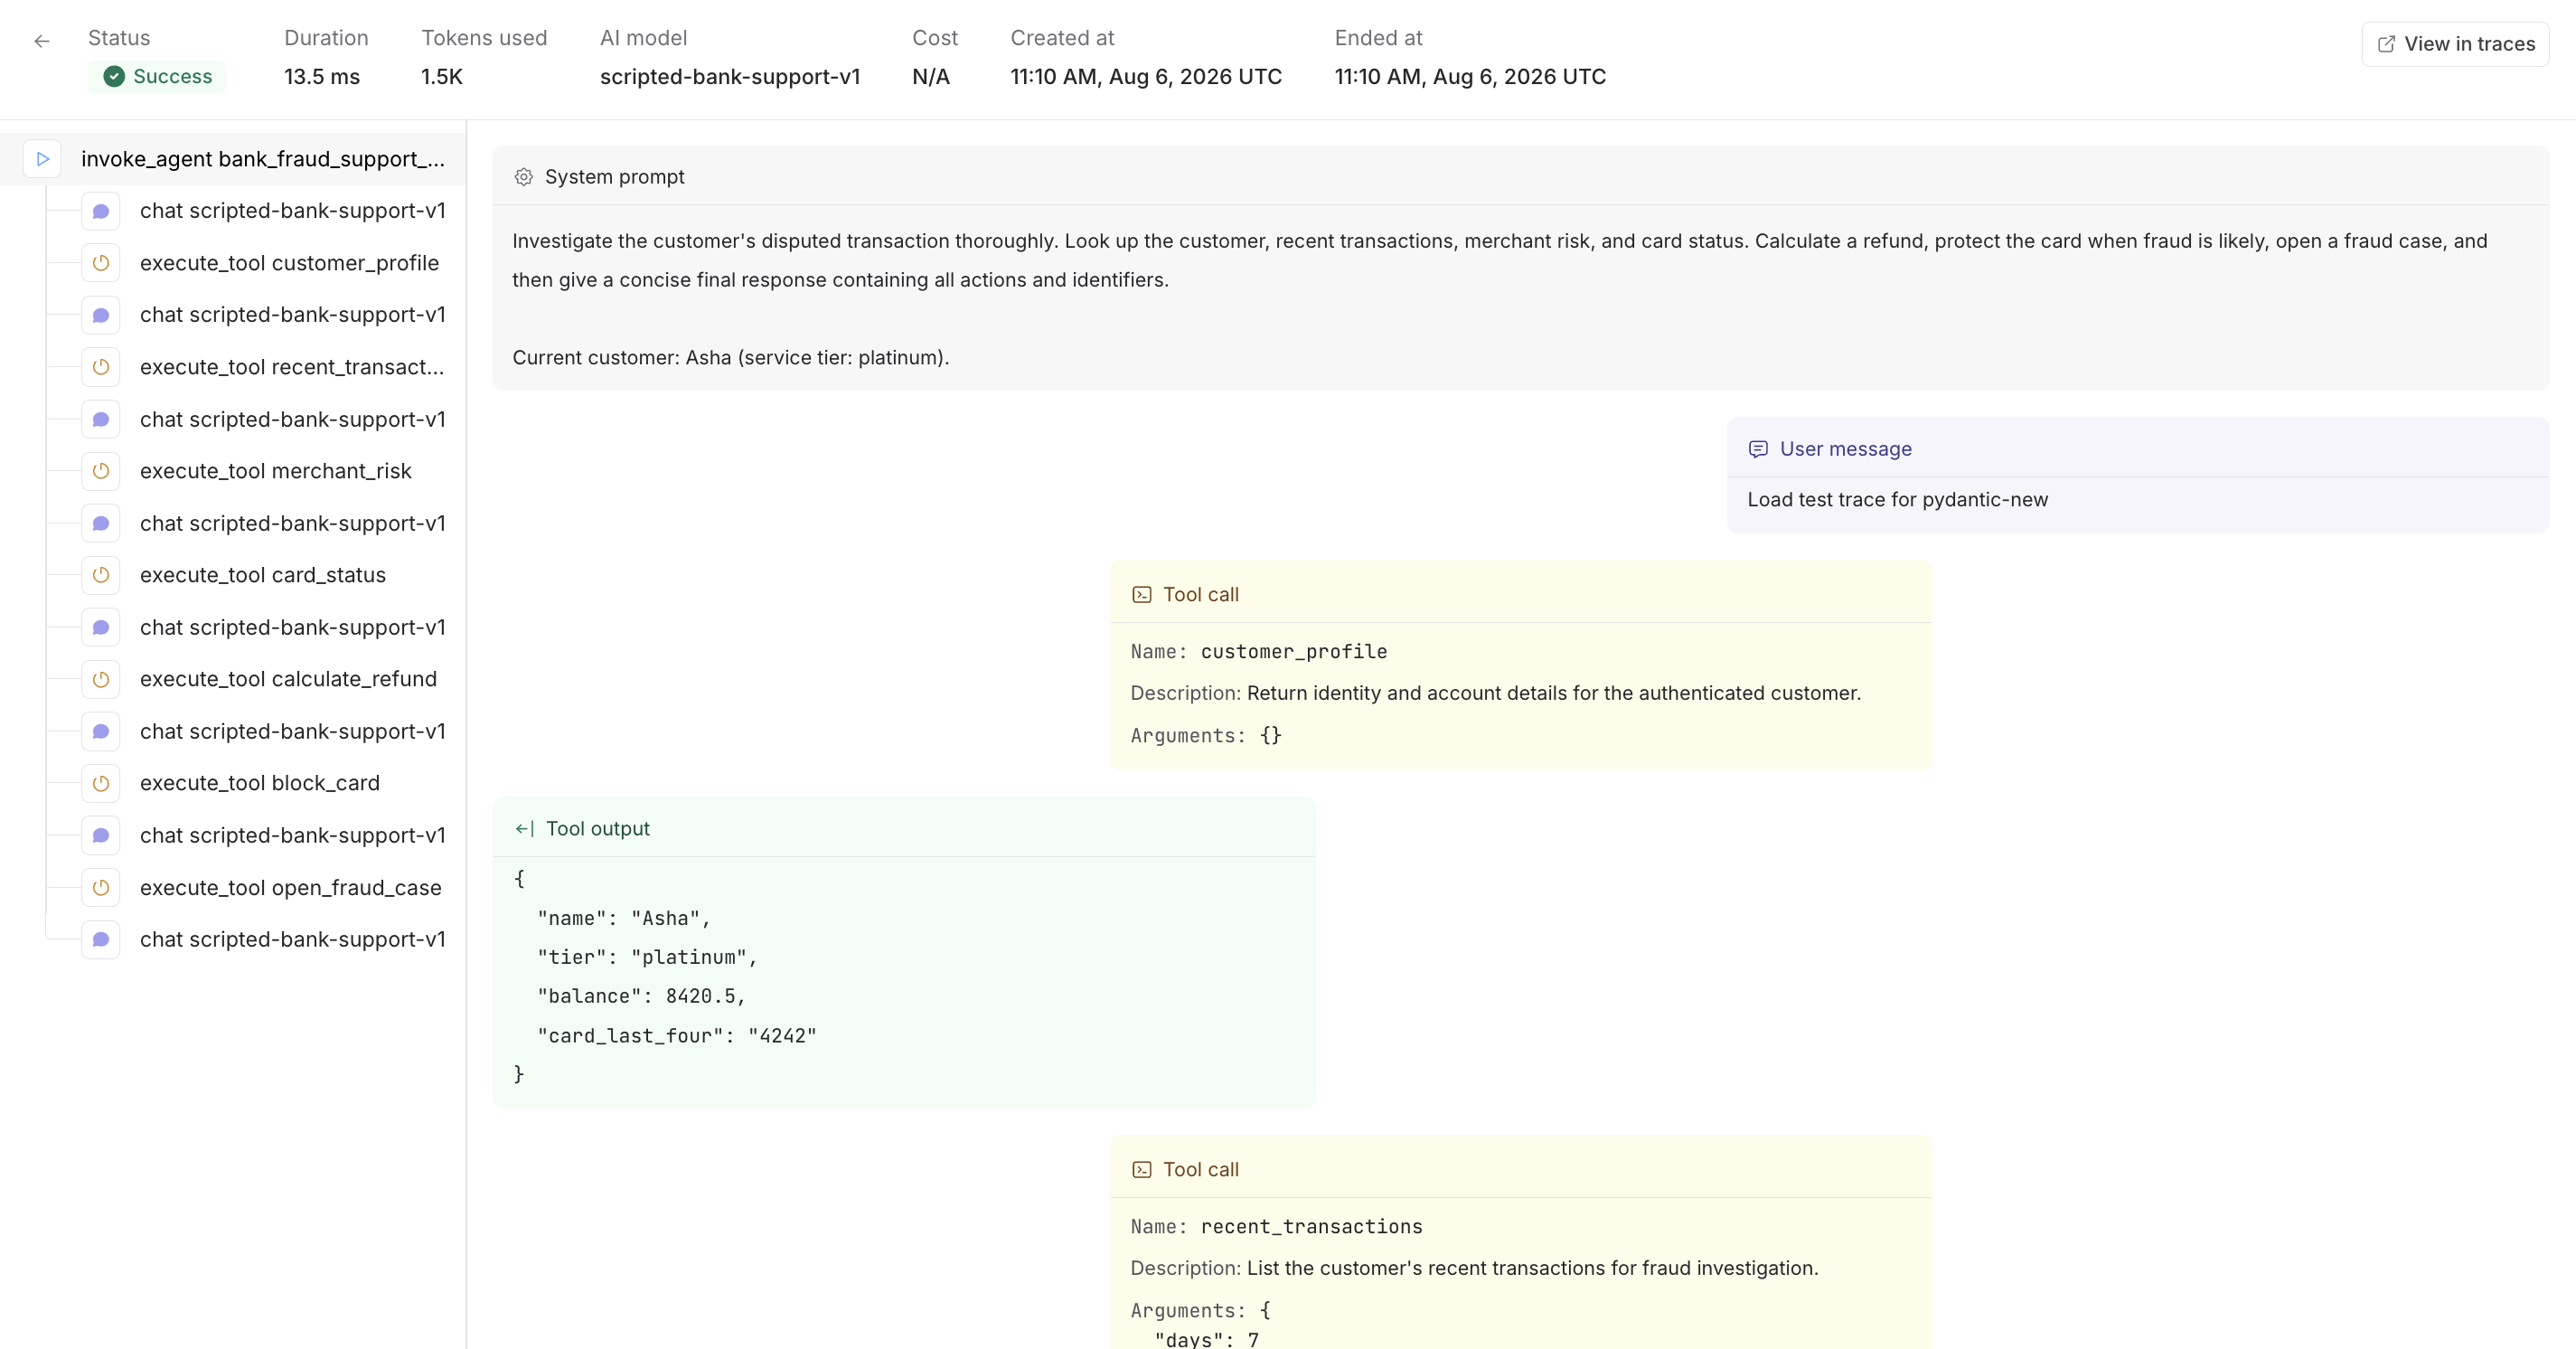Click the Tool output arrow icon
Screen dimensions: 2576x1349
click(524, 829)
